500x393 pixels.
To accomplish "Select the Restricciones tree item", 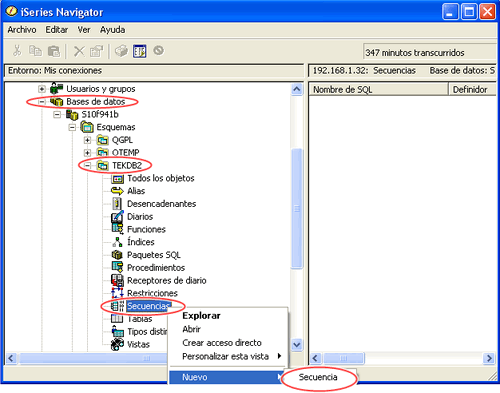I will tap(152, 293).
